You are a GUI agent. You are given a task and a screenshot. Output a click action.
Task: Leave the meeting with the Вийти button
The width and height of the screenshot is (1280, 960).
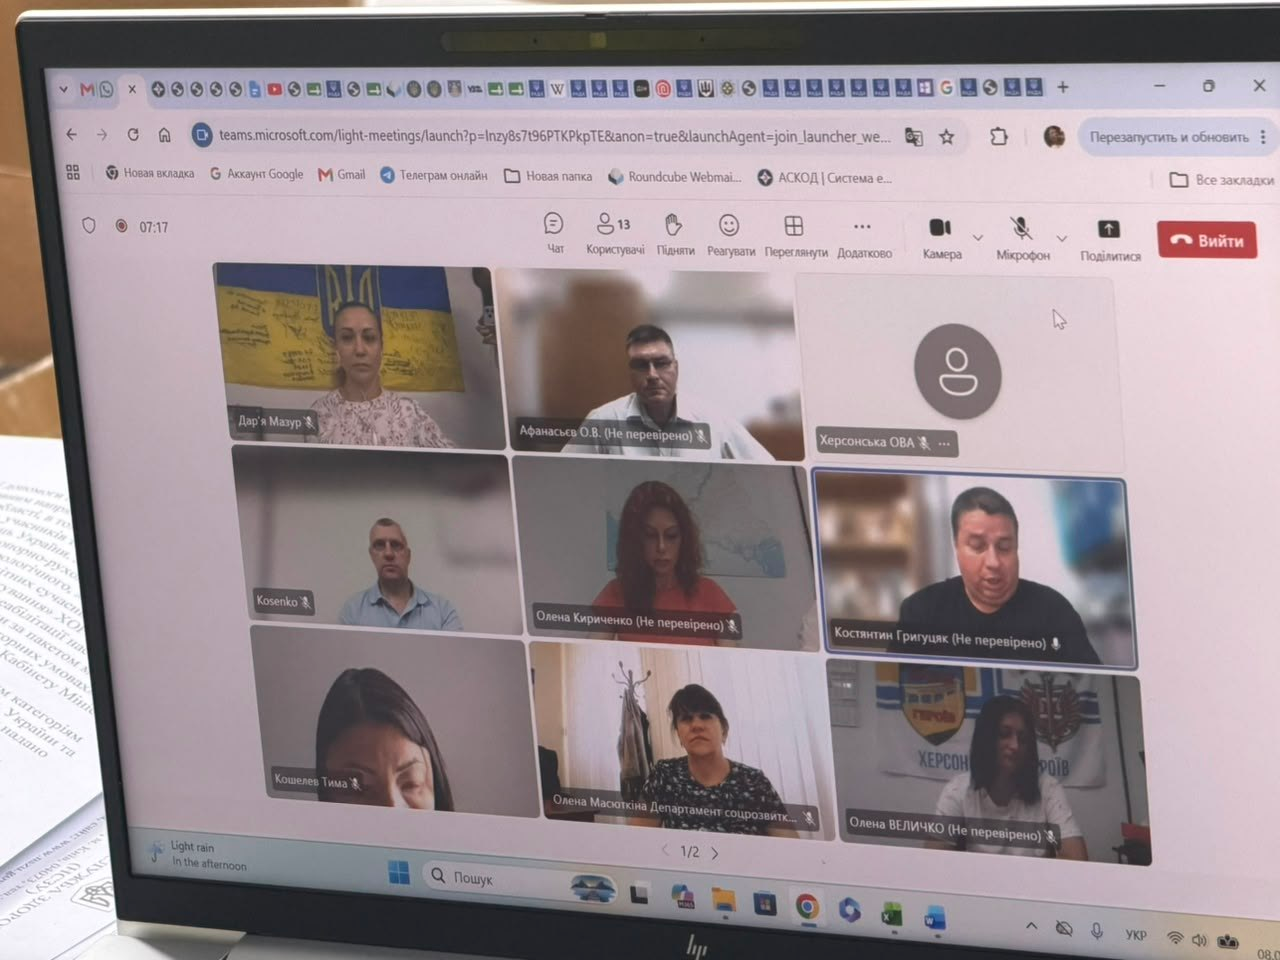pyautogui.click(x=1207, y=240)
